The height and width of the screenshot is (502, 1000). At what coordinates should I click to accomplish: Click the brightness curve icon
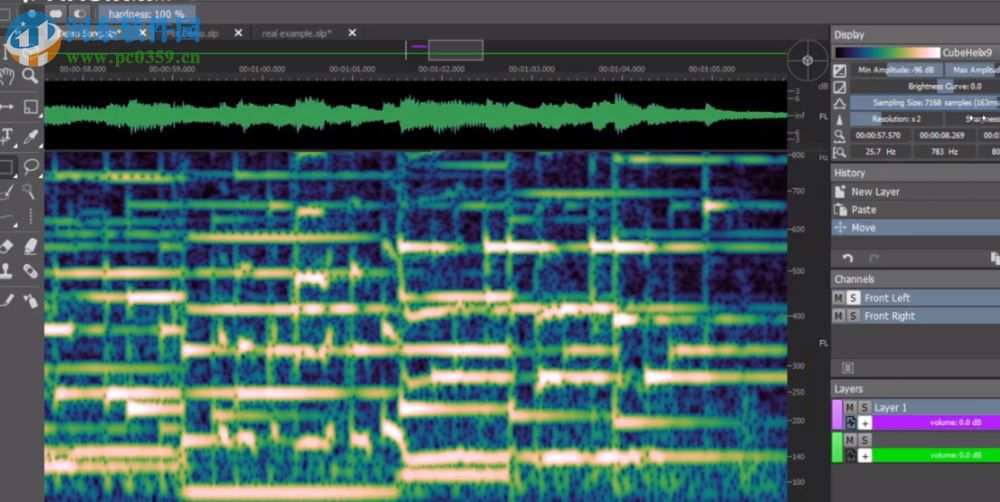point(840,87)
